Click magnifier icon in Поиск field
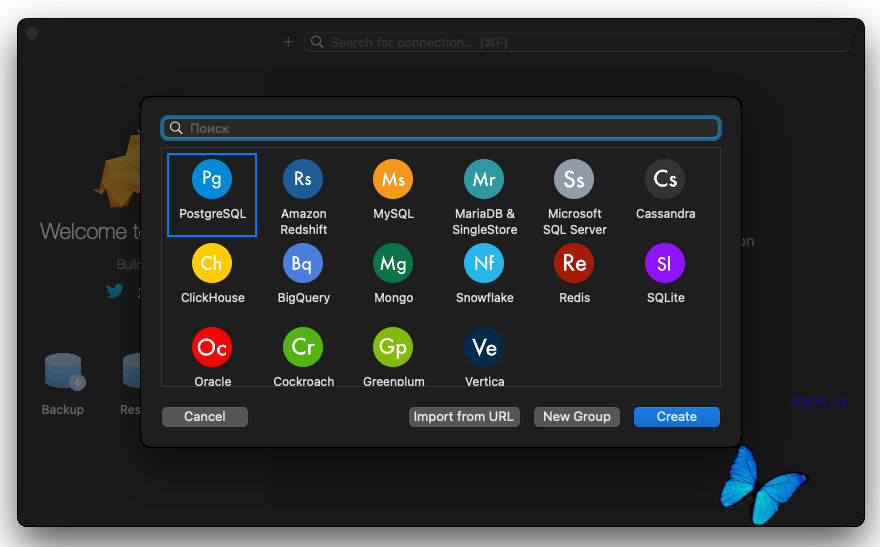 [x=176, y=128]
